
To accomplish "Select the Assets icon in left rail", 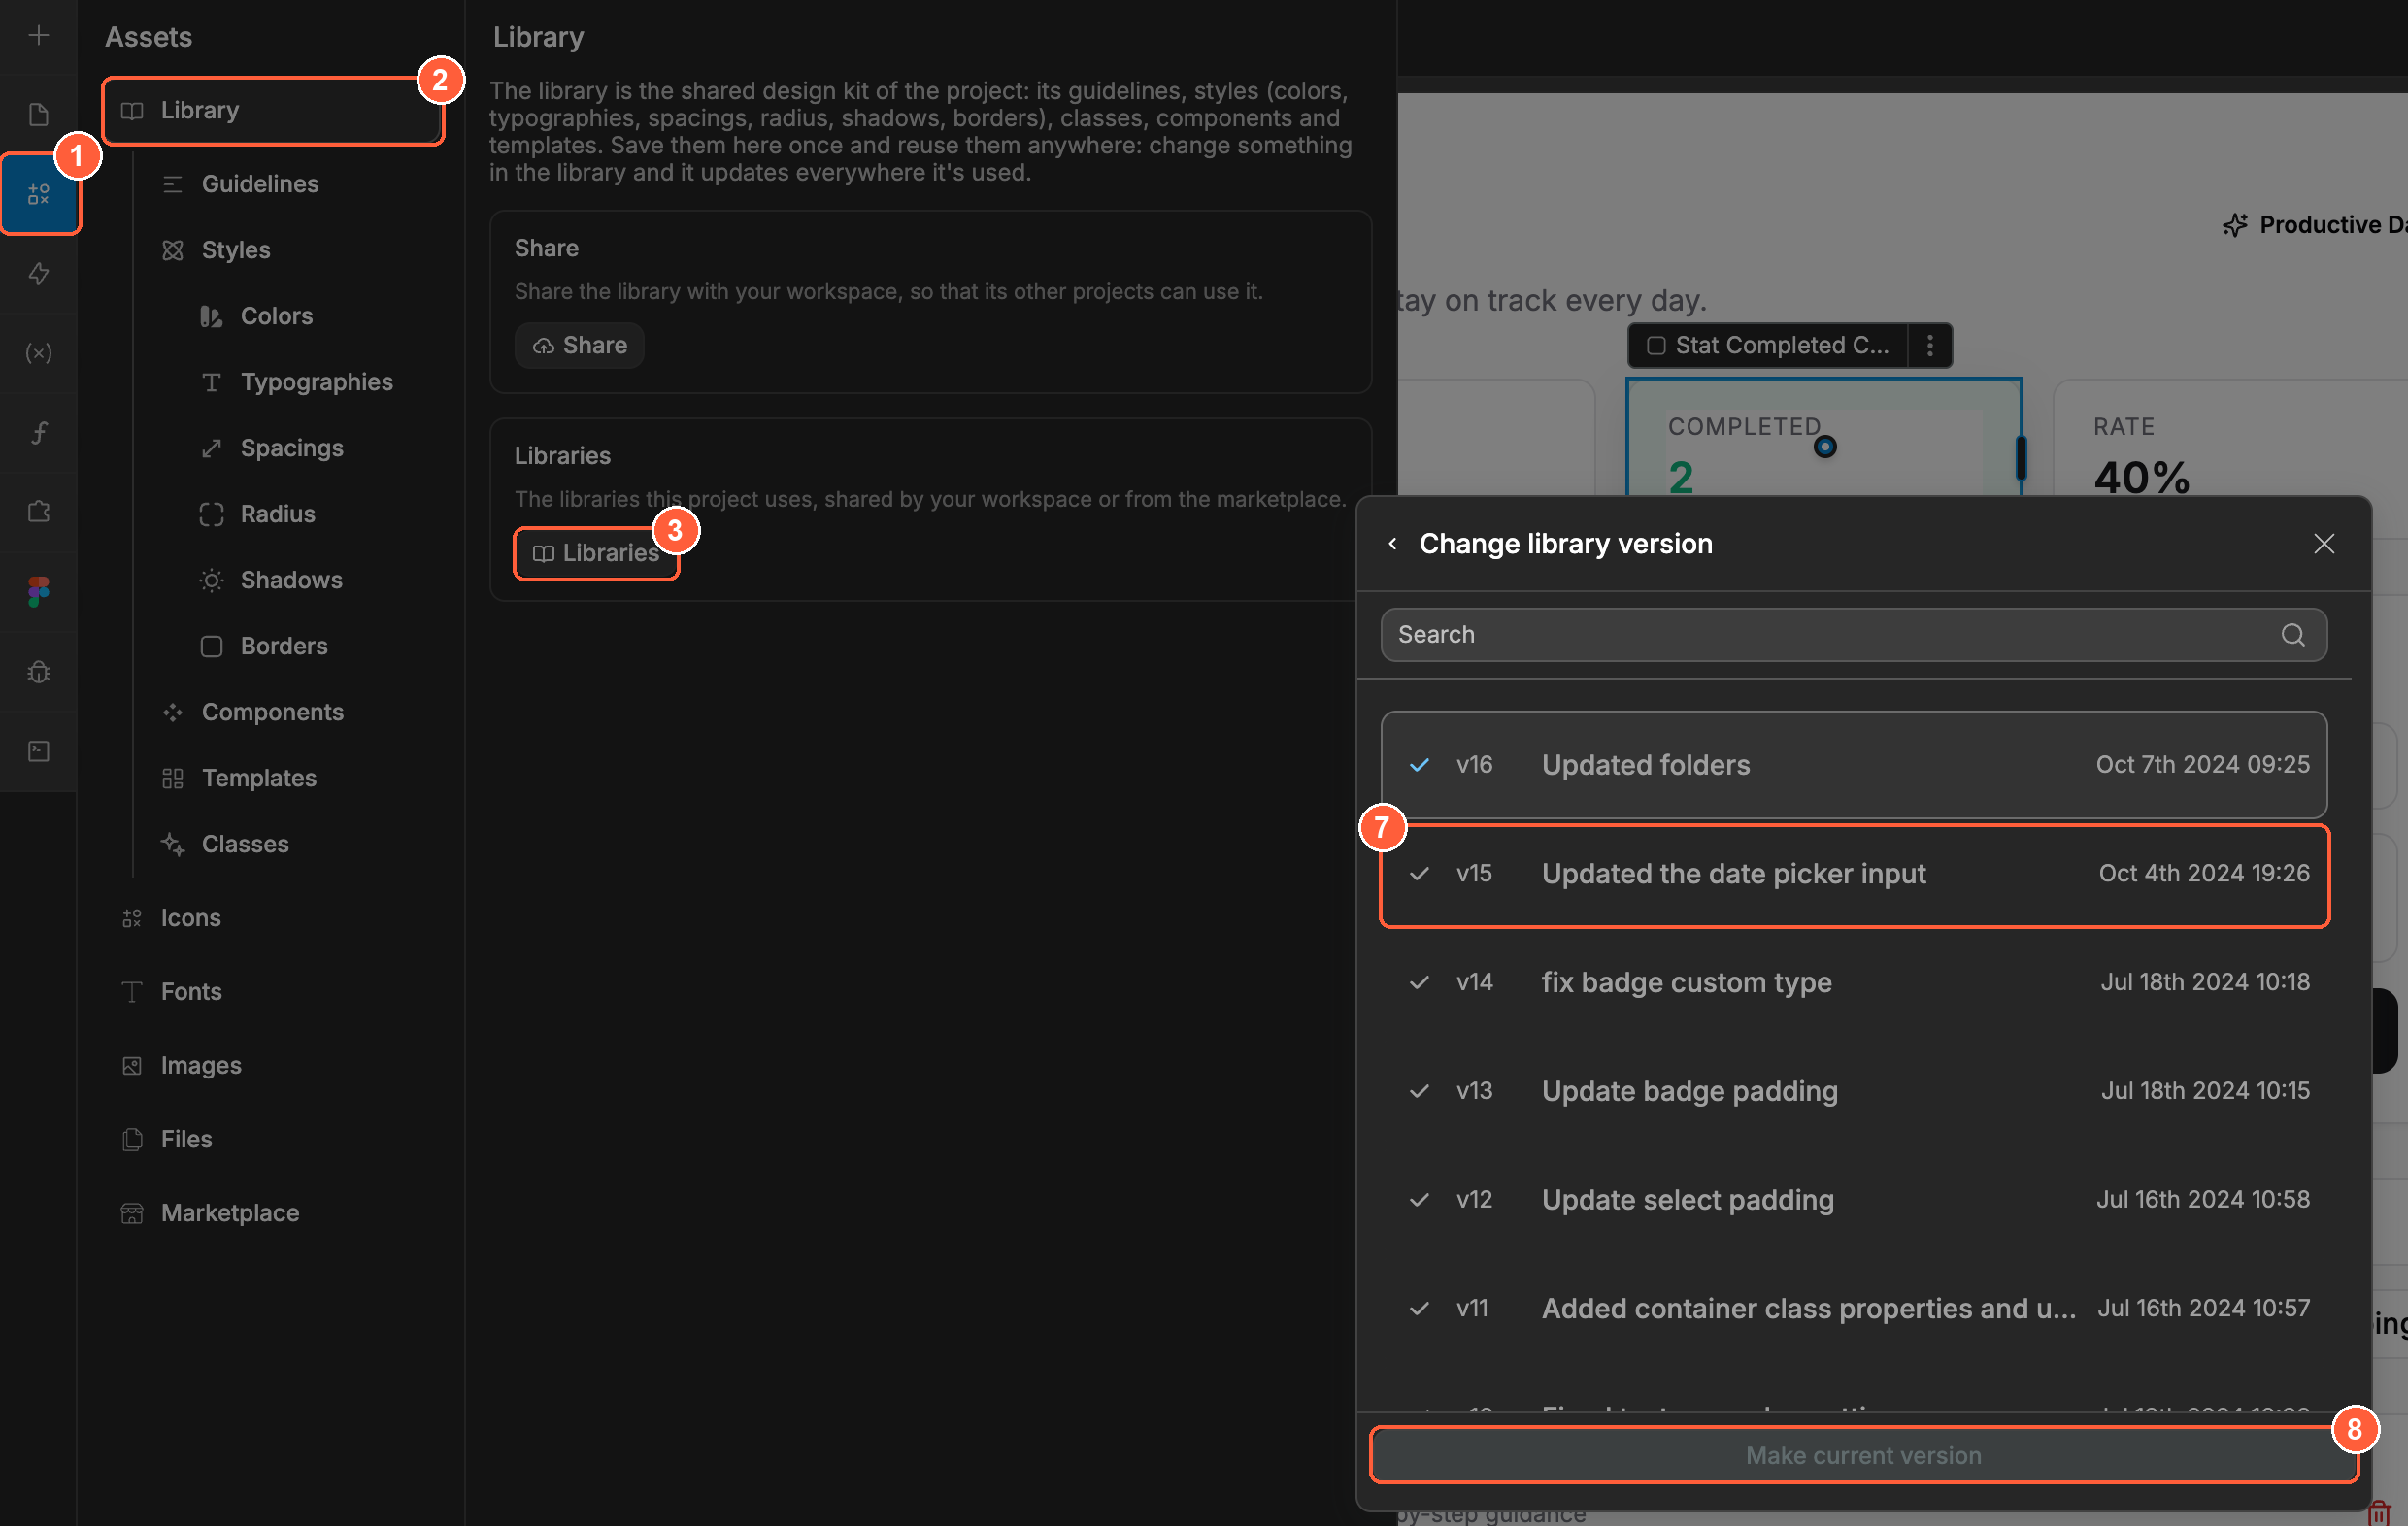I will (38, 194).
